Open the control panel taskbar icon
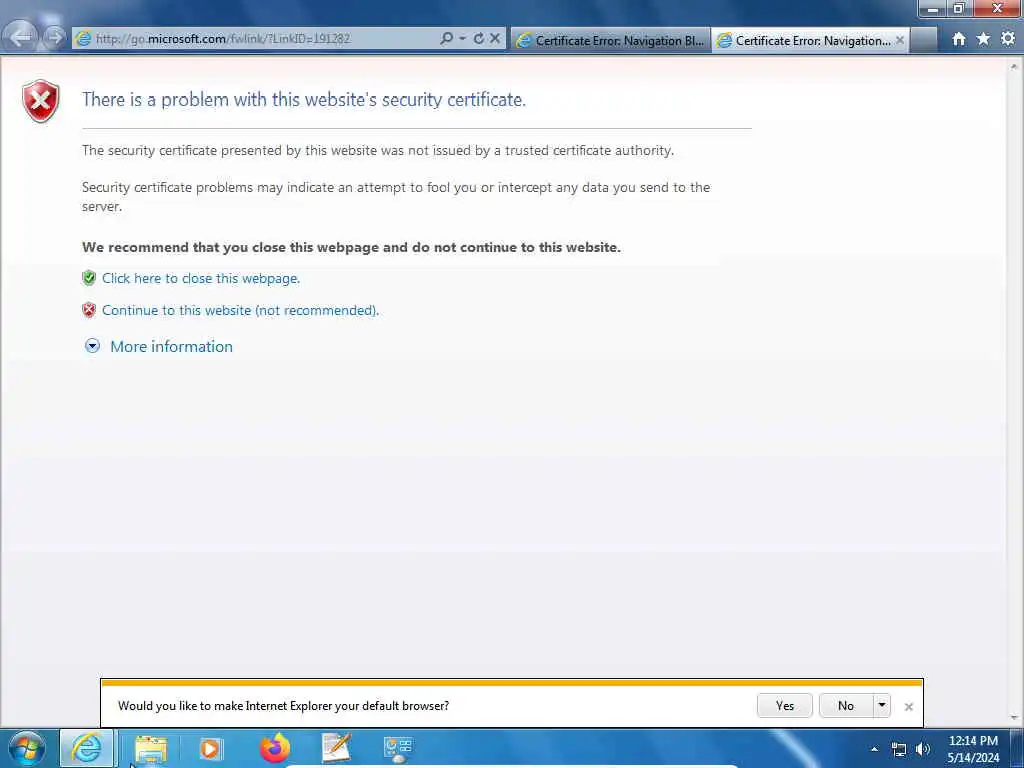The height and width of the screenshot is (768, 1024). [x=398, y=749]
